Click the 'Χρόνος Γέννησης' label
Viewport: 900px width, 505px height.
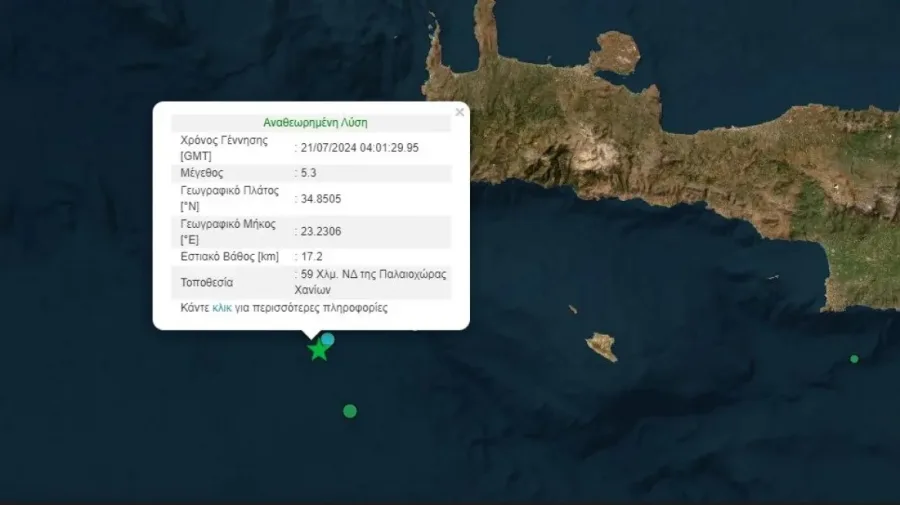point(224,140)
